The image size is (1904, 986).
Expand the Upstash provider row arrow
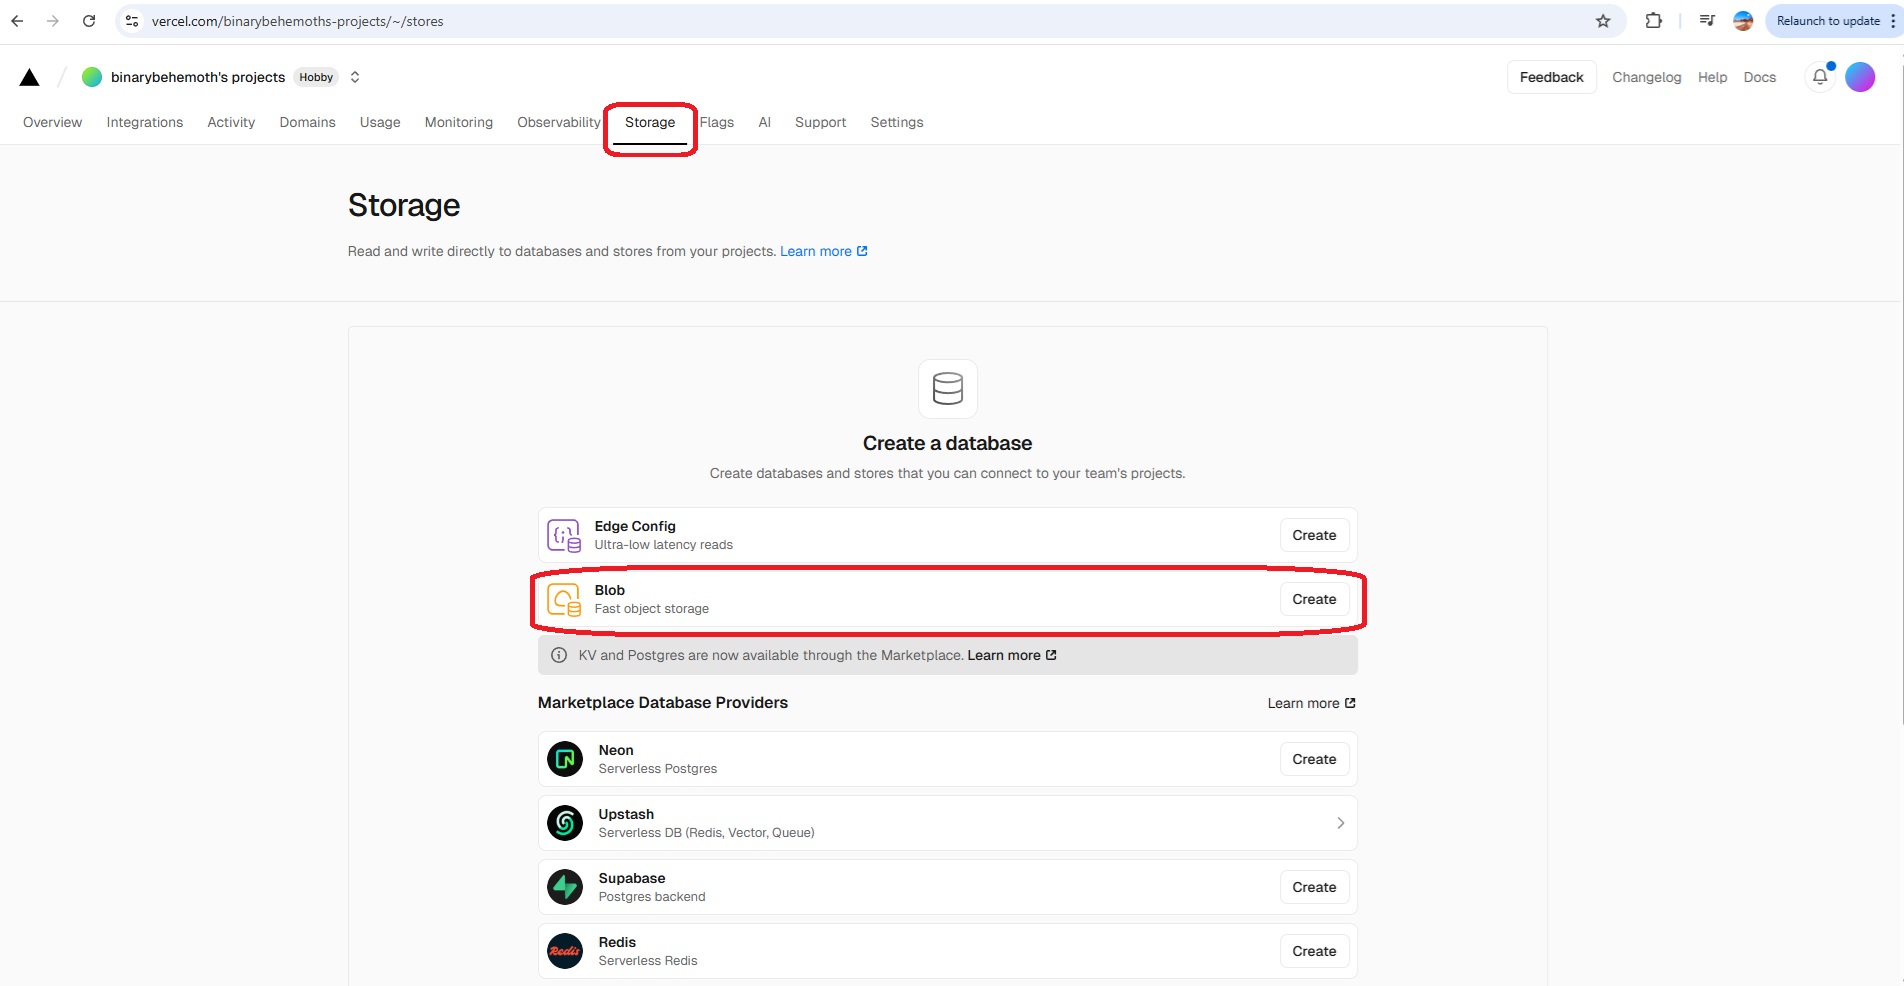tap(1340, 823)
